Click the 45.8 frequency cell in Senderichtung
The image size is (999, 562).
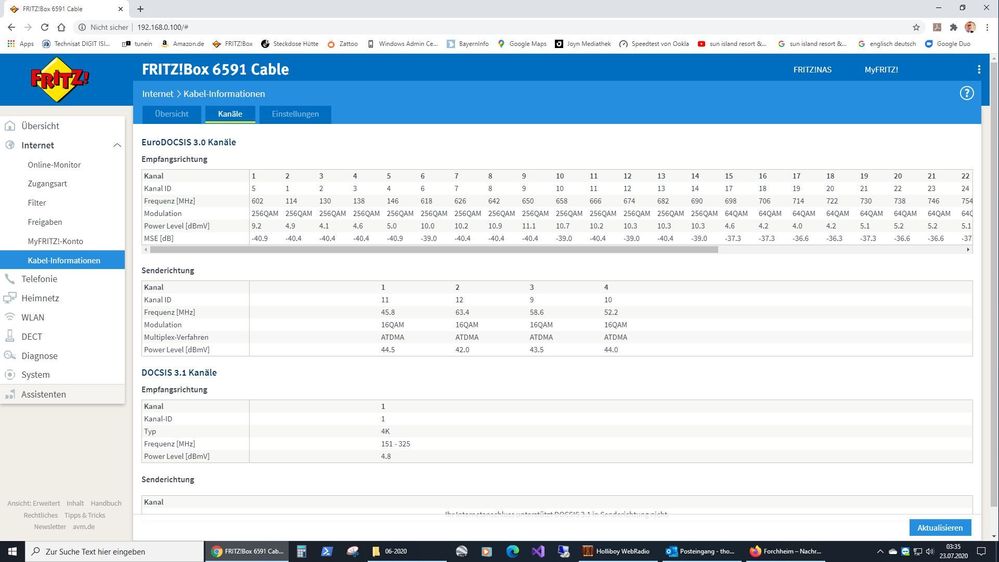[388, 312]
